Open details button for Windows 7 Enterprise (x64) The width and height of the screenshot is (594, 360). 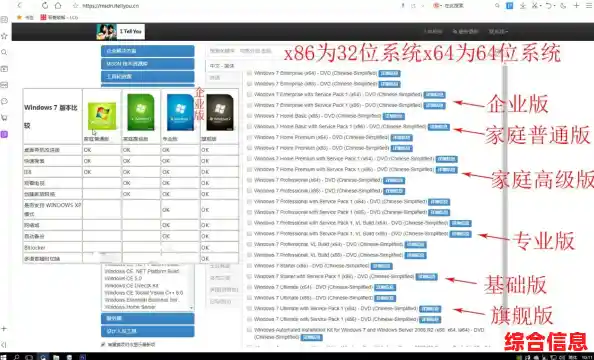tap(389, 74)
